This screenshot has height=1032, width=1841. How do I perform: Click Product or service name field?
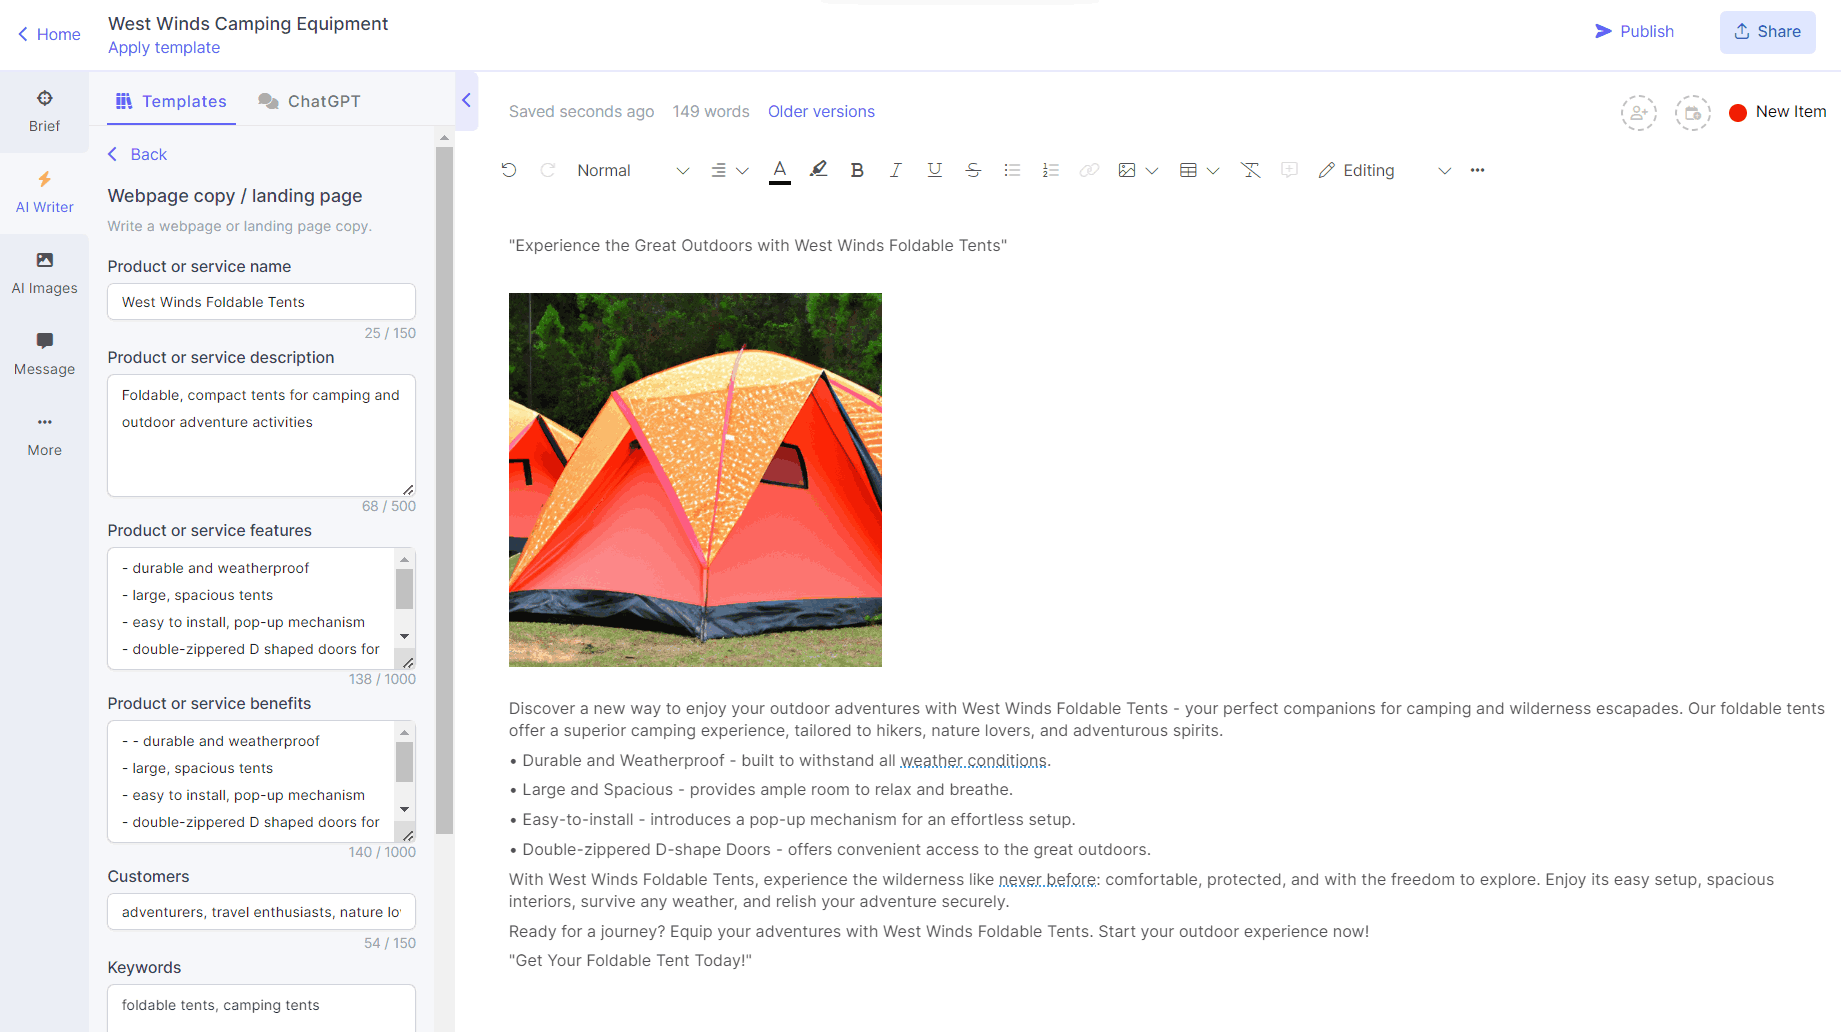261,302
